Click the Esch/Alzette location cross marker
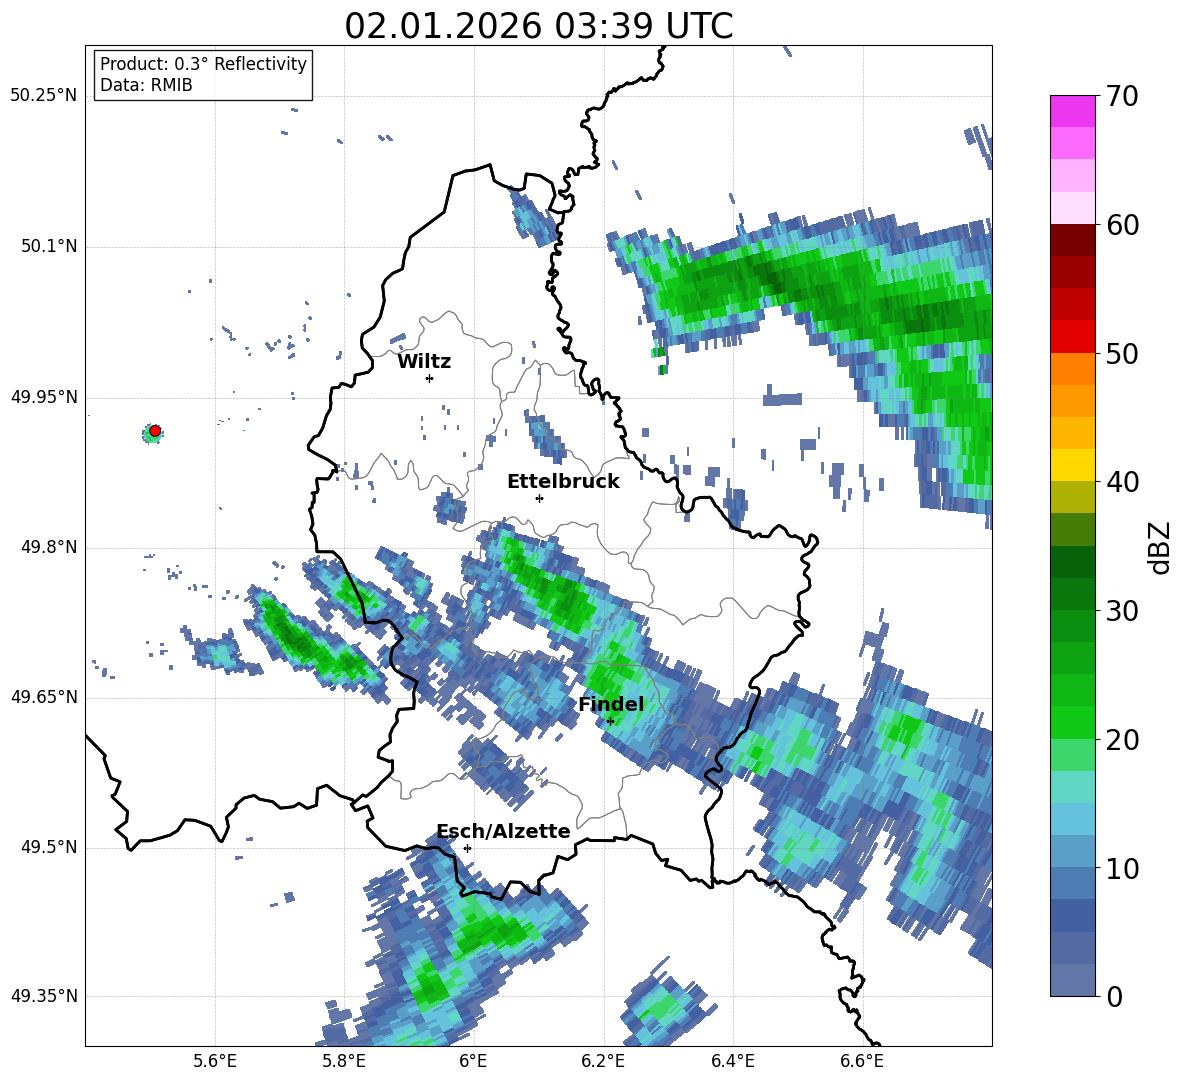1184x1081 pixels. (467, 848)
